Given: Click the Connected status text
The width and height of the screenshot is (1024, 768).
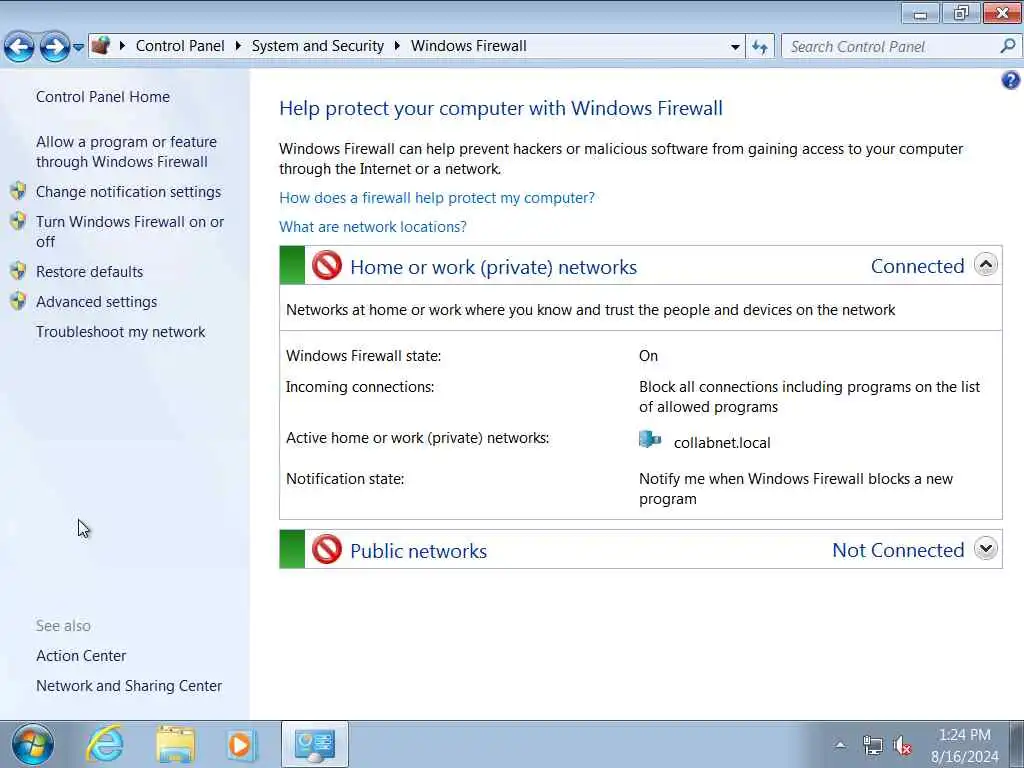Looking at the screenshot, I should click(x=917, y=266).
